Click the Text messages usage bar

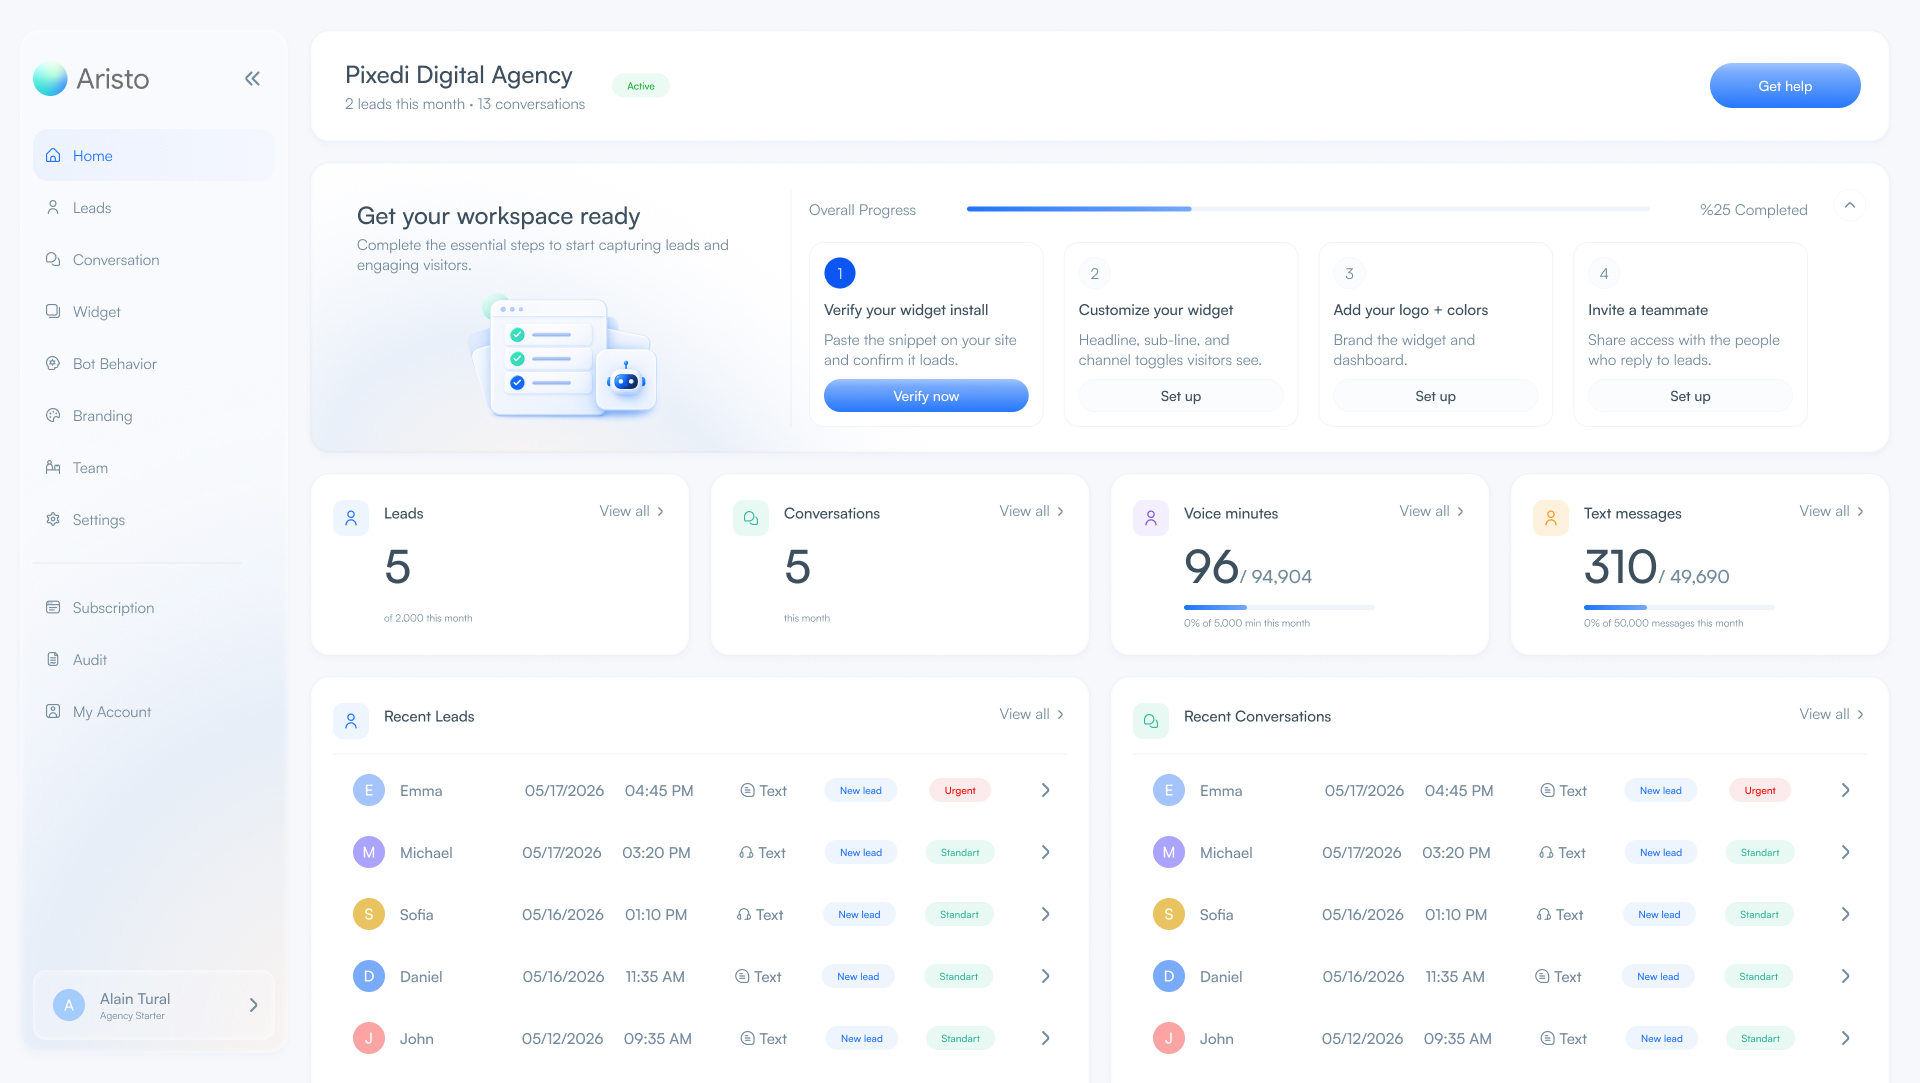pyautogui.click(x=1679, y=607)
